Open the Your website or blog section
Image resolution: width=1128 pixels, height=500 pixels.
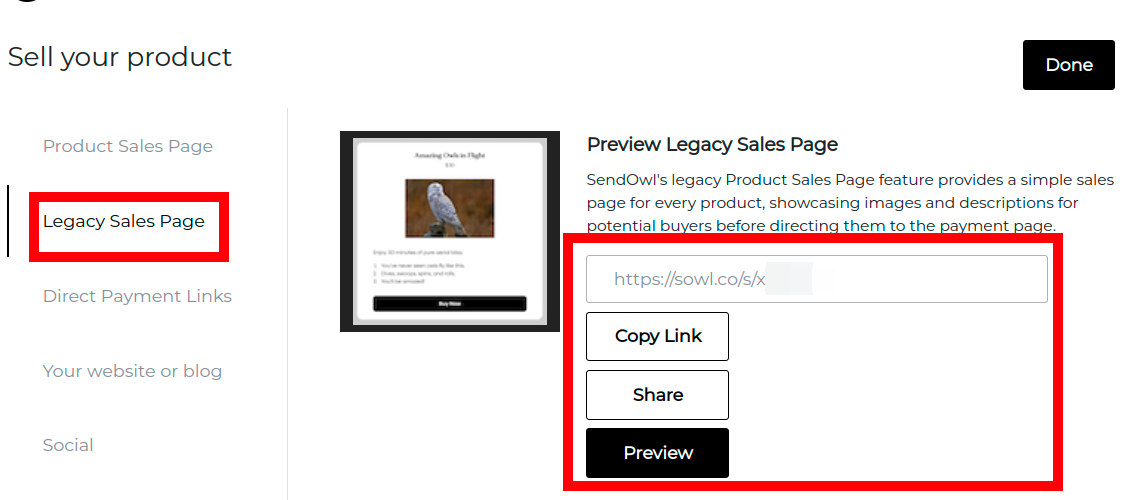click(x=132, y=371)
